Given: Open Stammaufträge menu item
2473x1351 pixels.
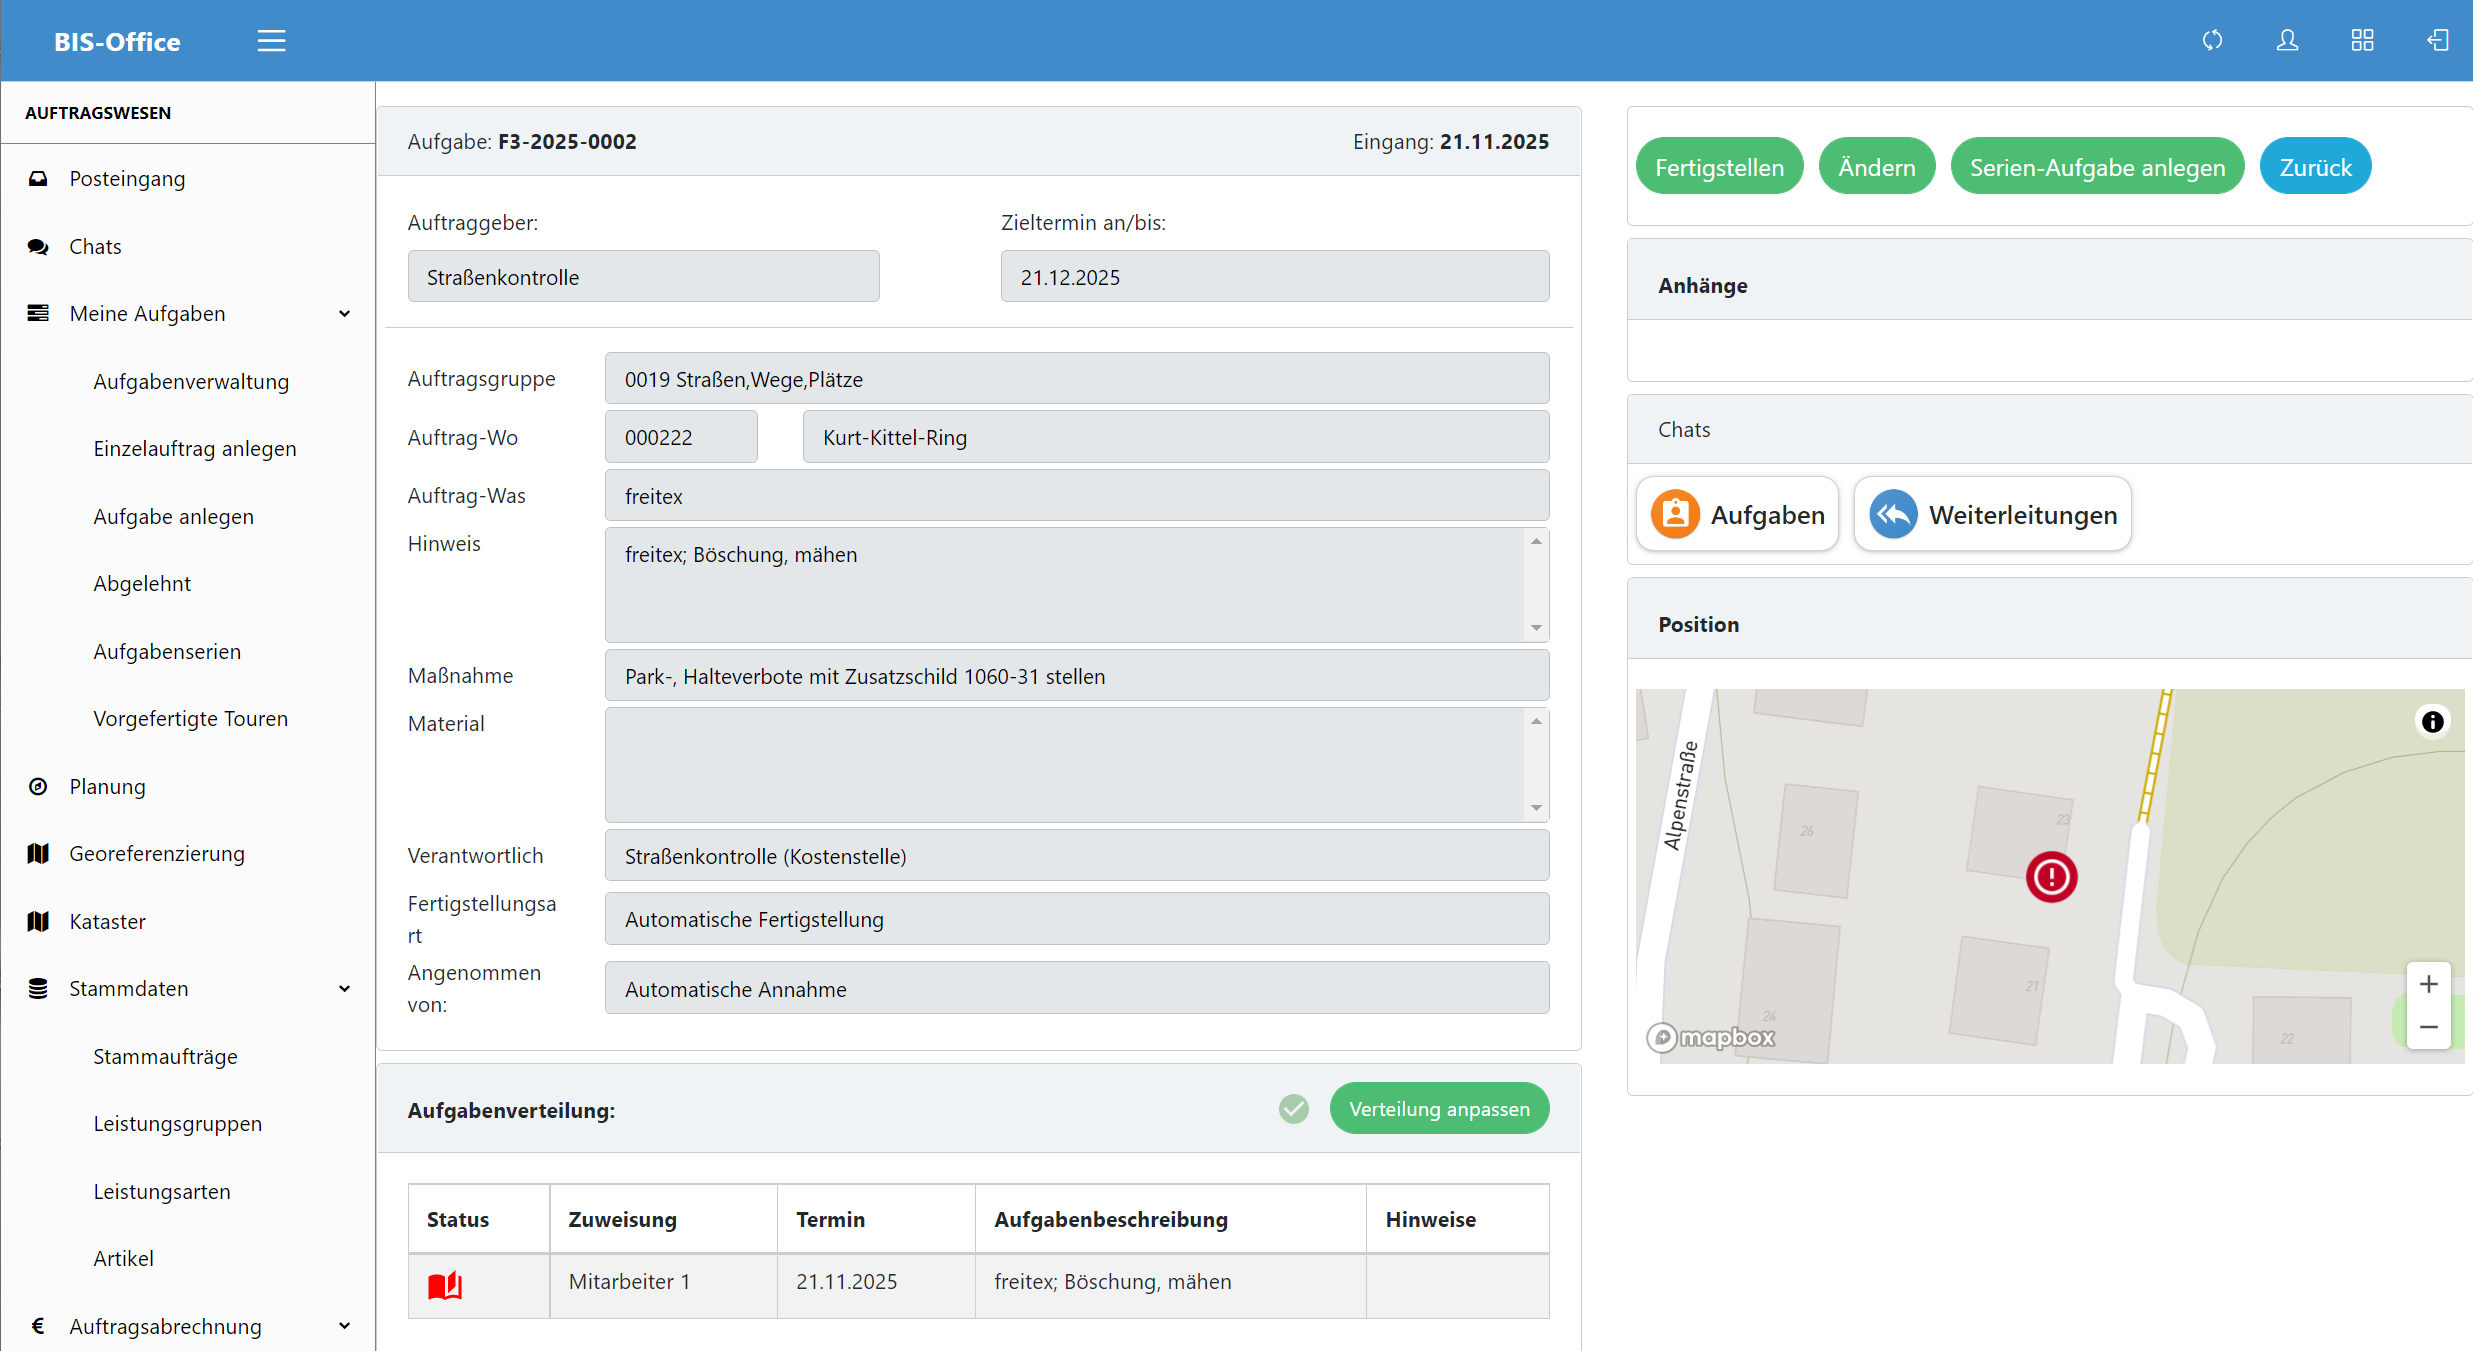Looking at the screenshot, I should pos(165,1057).
